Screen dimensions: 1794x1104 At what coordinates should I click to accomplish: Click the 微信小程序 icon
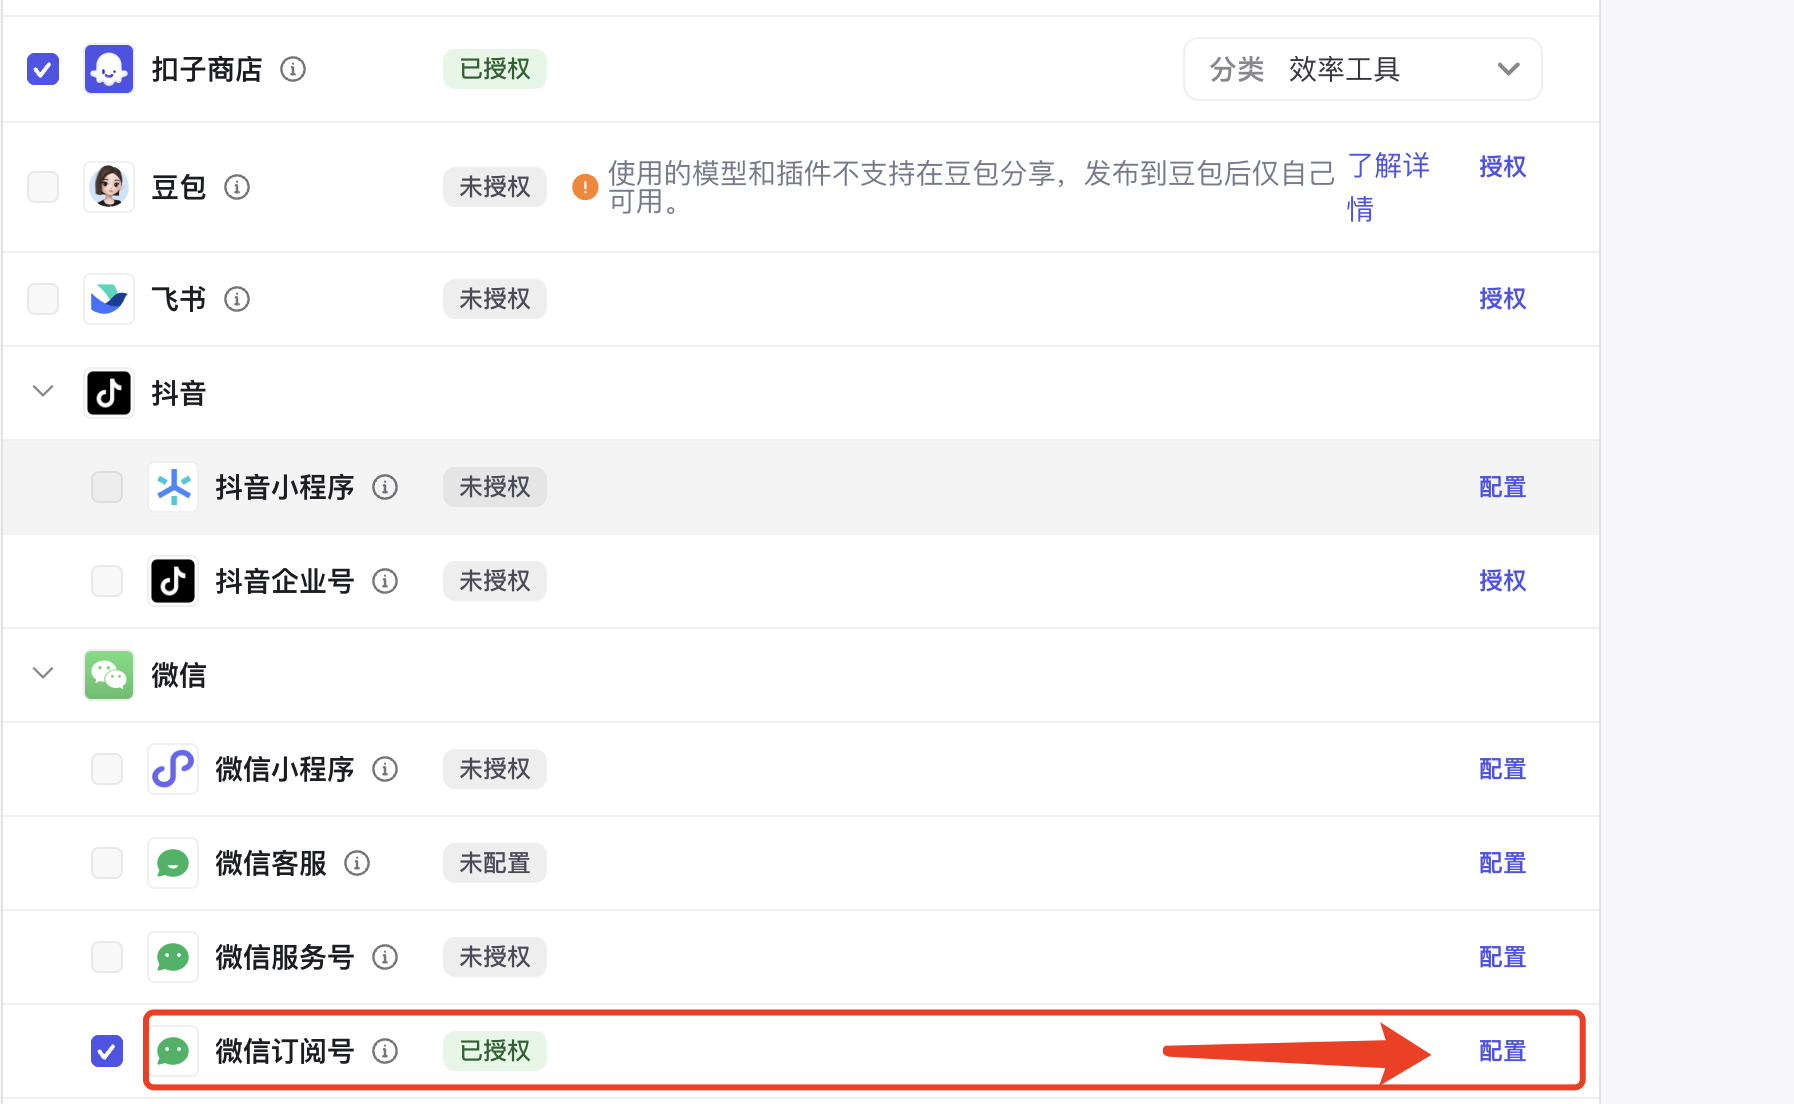[x=173, y=769]
